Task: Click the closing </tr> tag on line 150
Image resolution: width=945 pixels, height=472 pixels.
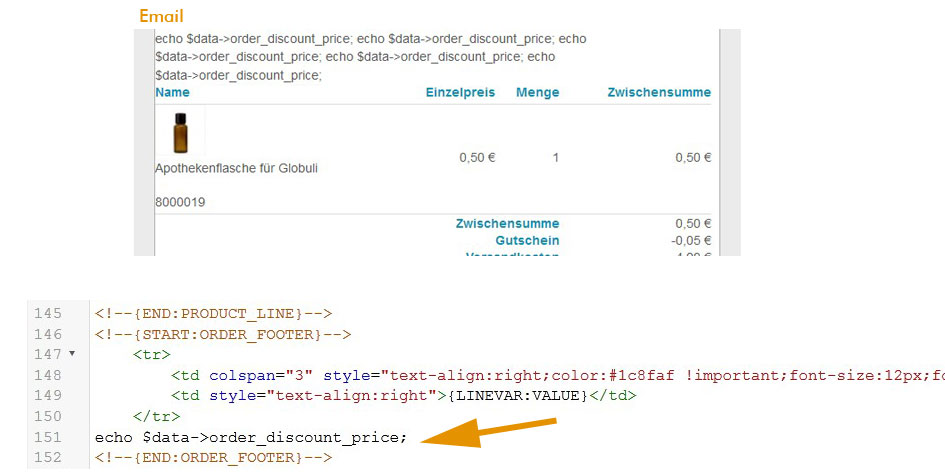Action: coord(156,416)
